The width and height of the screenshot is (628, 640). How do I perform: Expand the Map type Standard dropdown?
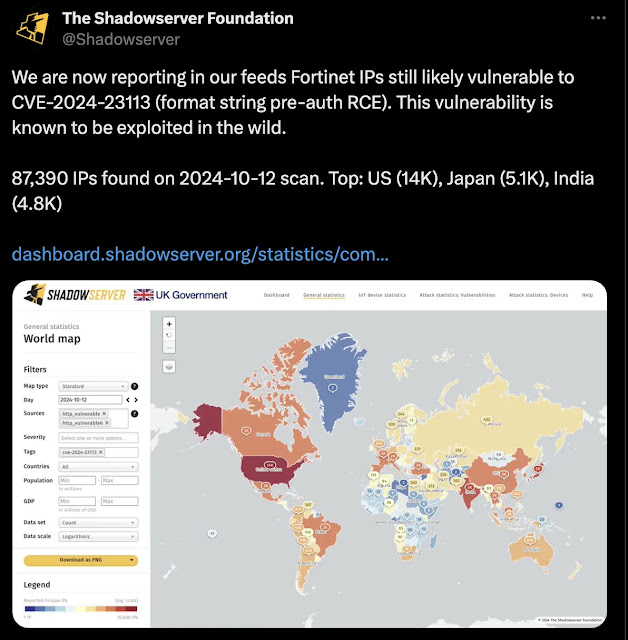point(93,386)
